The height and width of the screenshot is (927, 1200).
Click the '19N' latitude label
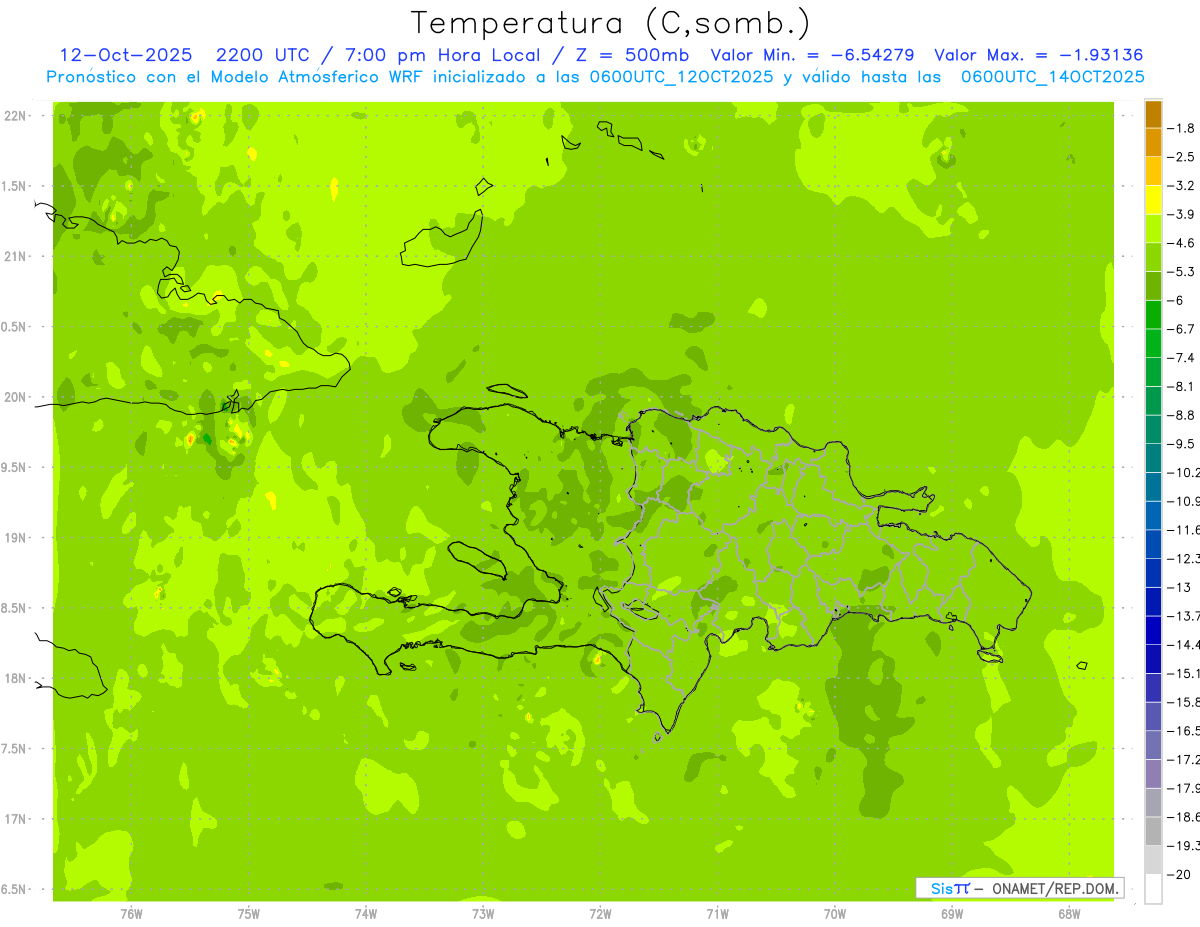pos(15,538)
